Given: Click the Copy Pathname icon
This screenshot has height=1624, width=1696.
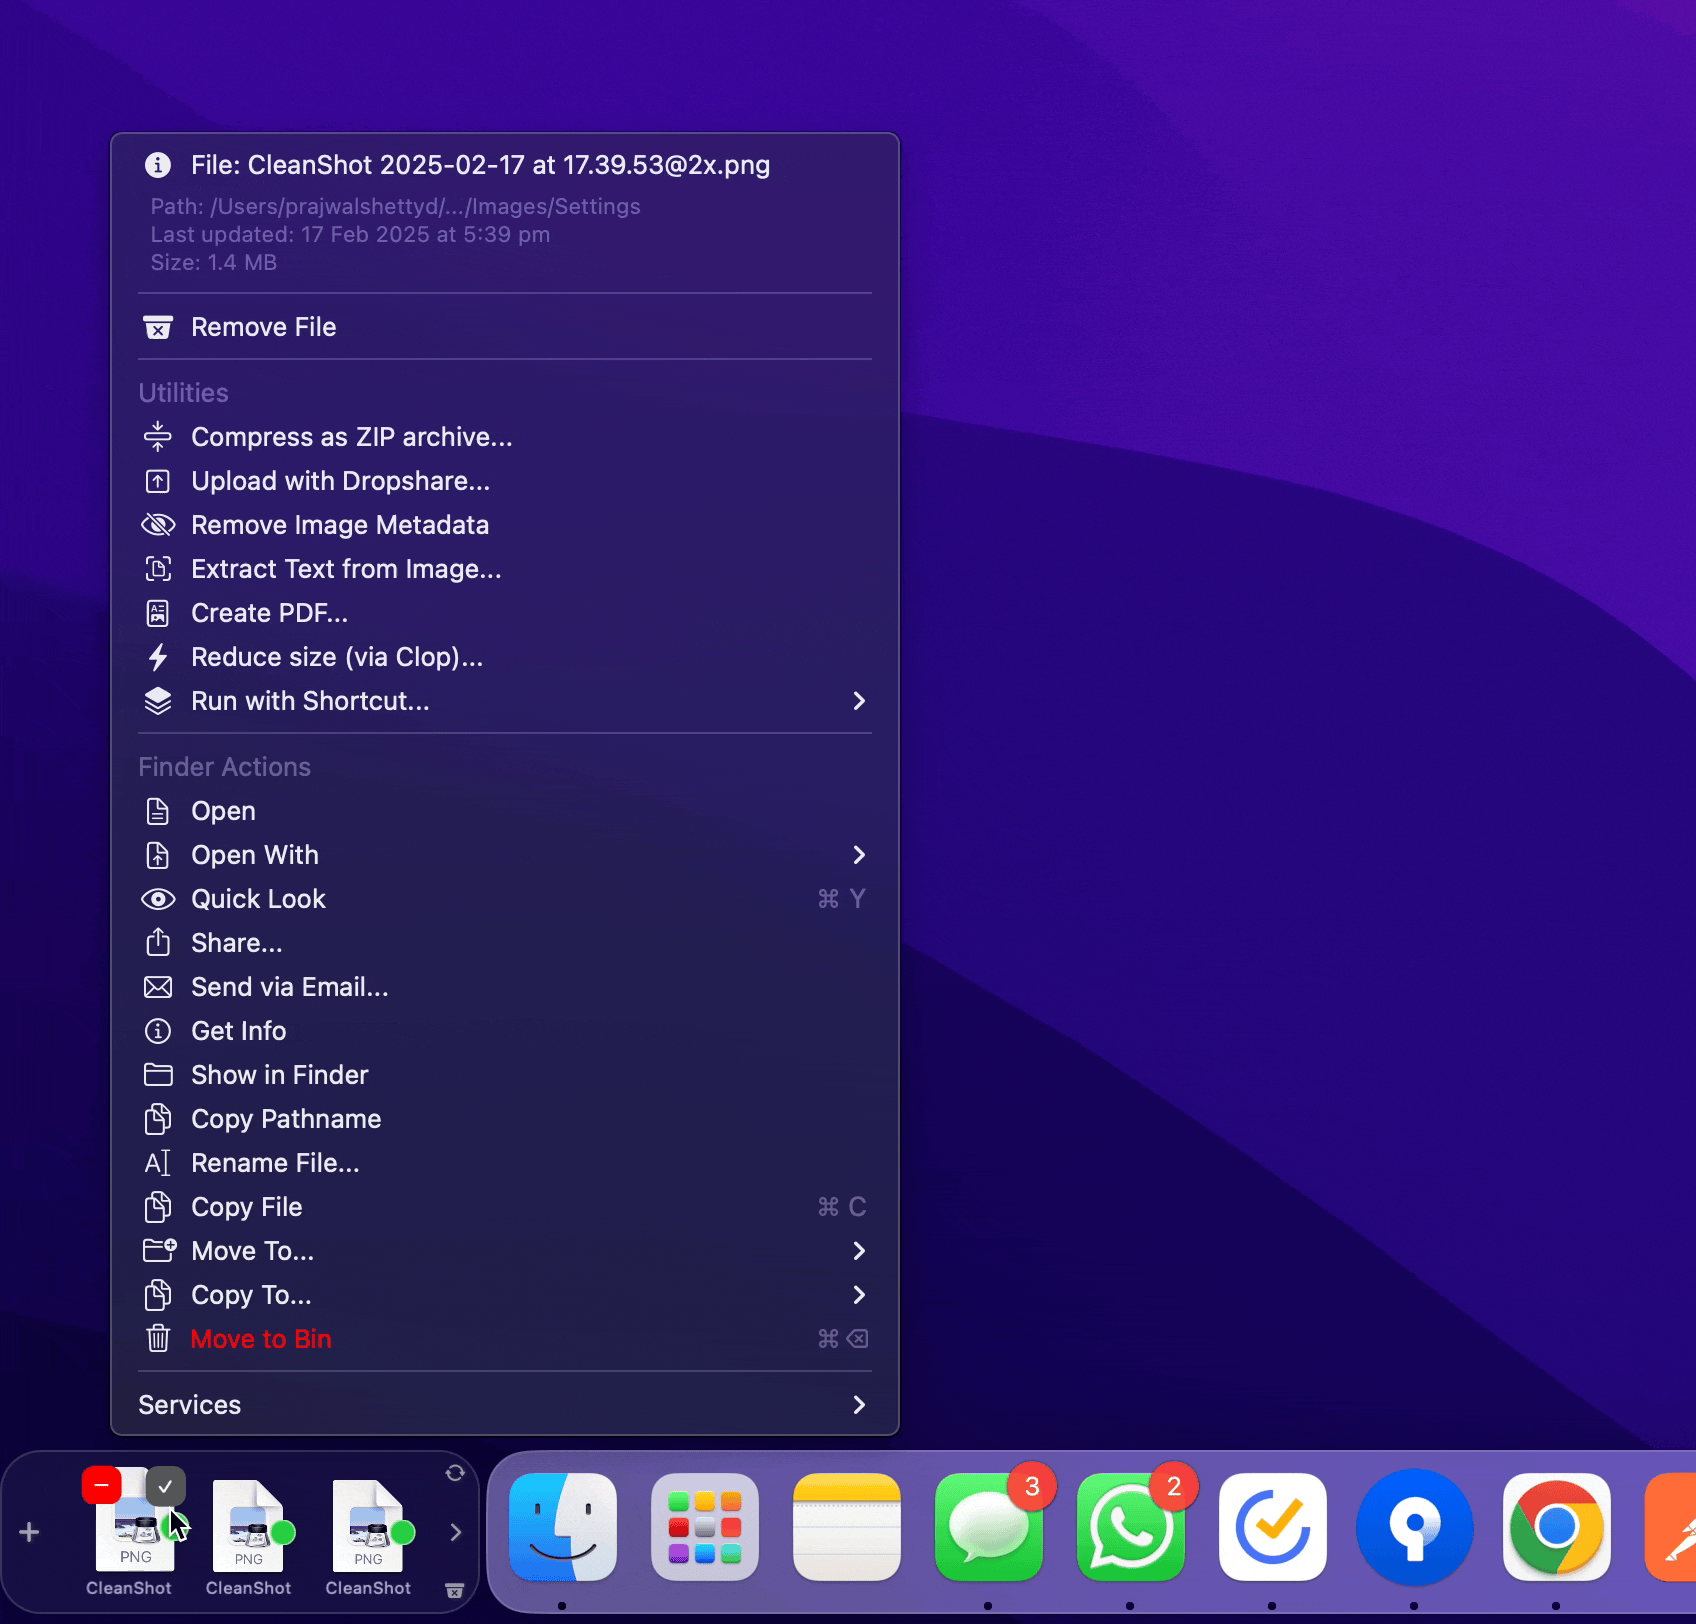Looking at the screenshot, I should (x=158, y=1119).
